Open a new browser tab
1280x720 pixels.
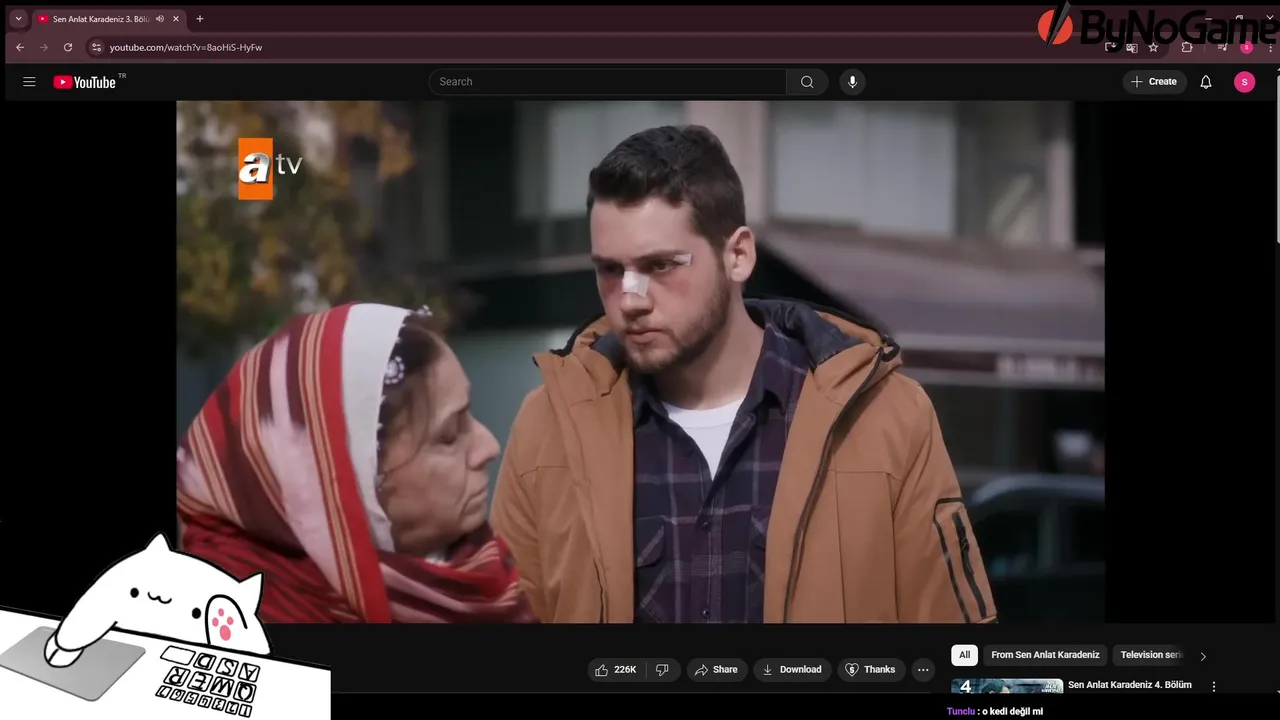coord(200,19)
